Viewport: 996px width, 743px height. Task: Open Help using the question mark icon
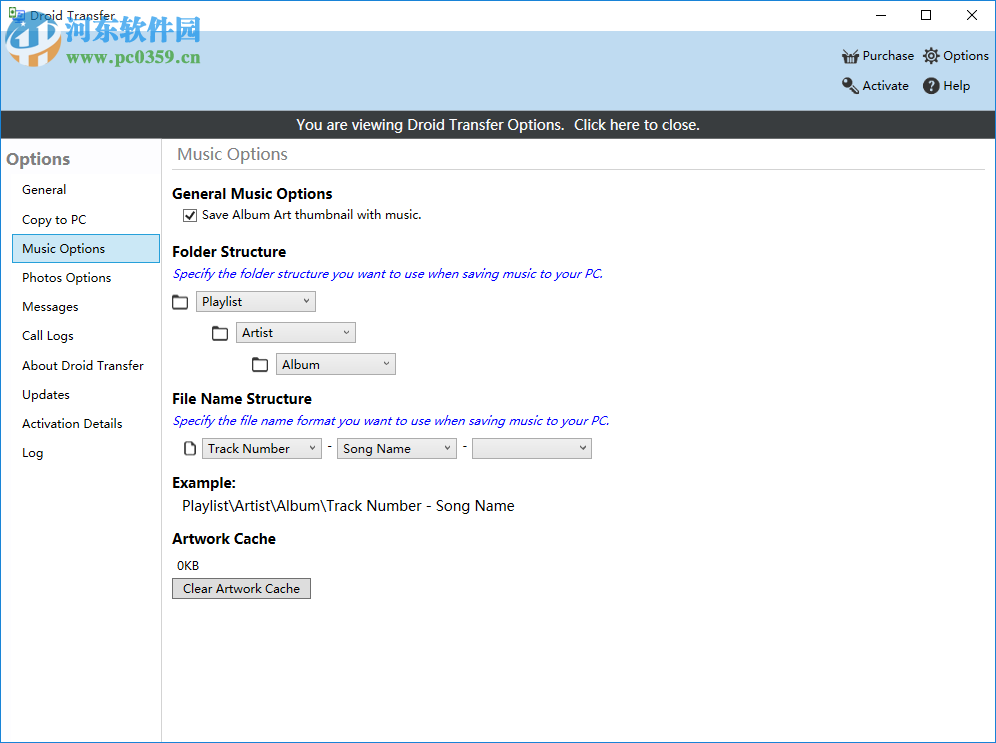(927, 86)
